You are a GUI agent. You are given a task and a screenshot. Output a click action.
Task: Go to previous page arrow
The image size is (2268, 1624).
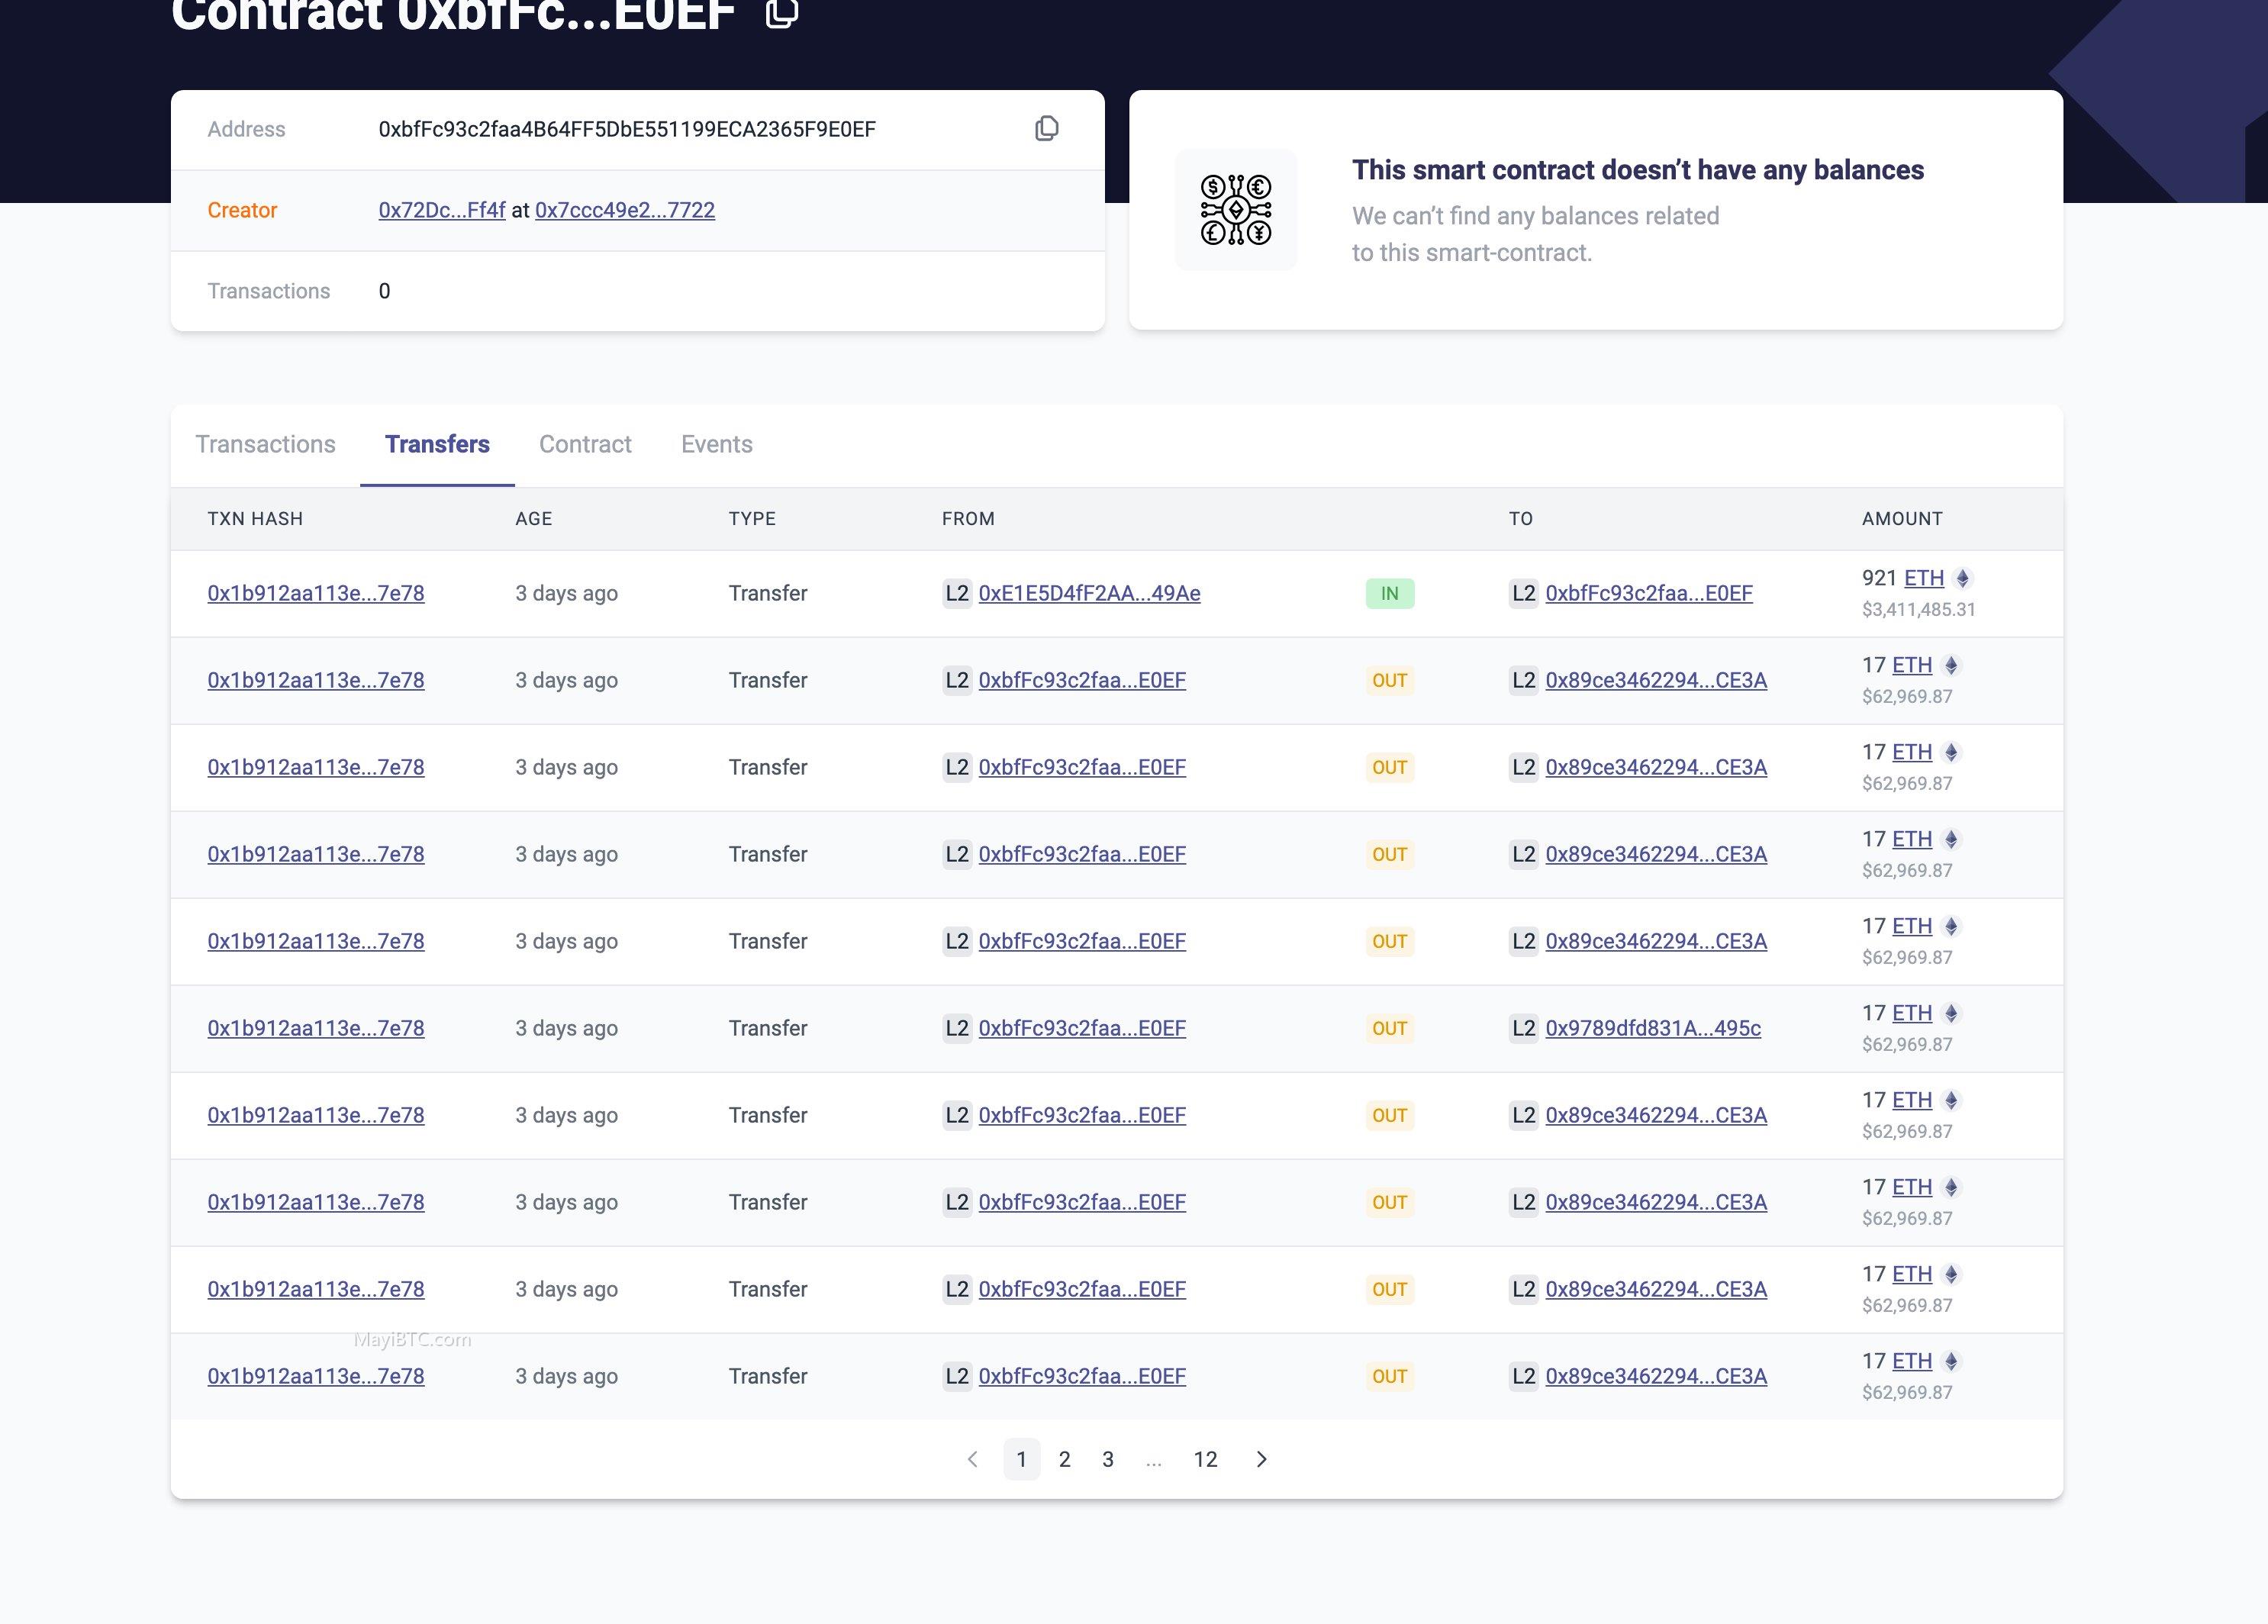coord(972,1459)
